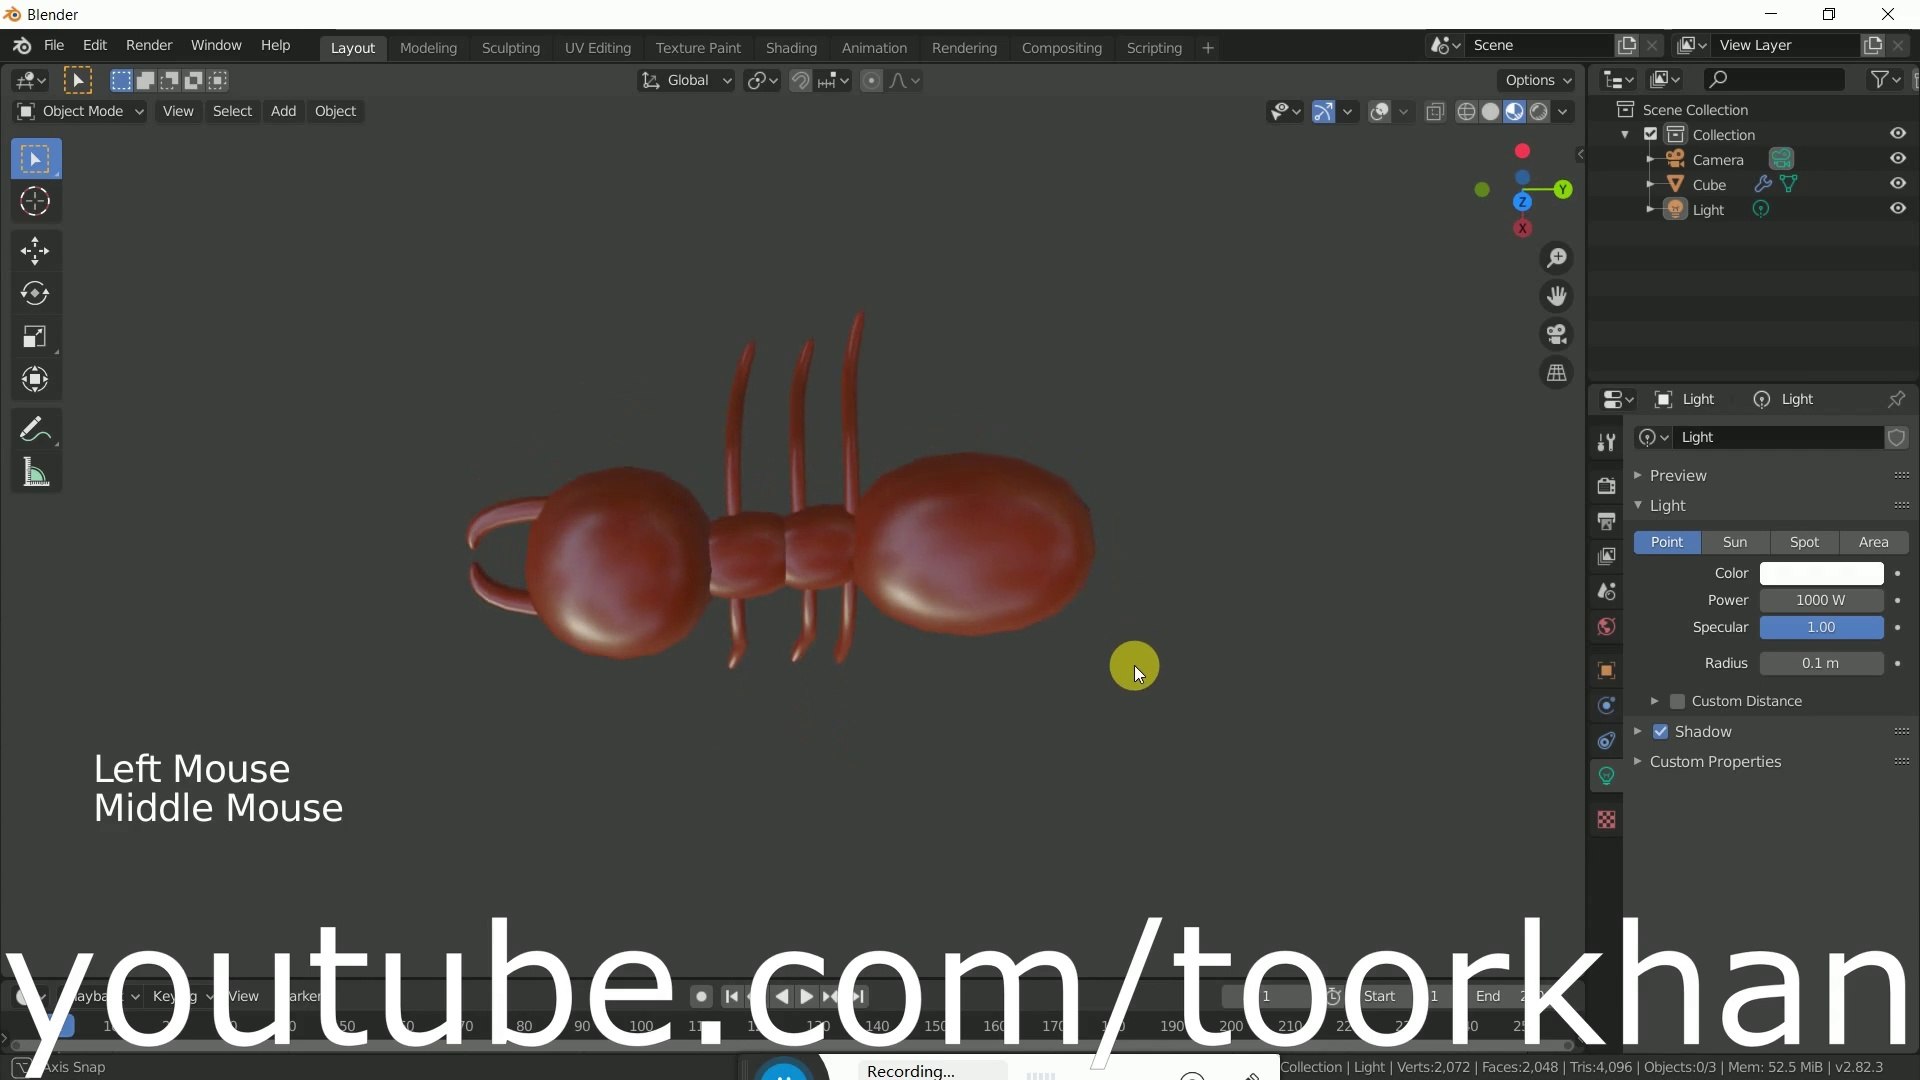Viewport: 1920px width, 1080px height.
Task: Open the File menu
Action: point(54,46)
